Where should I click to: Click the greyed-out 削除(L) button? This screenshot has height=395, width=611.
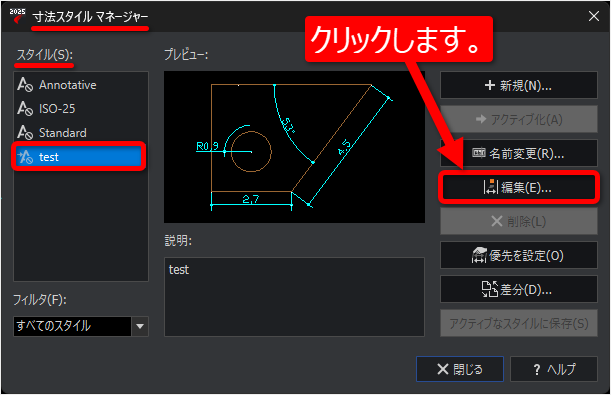[519, 221]
